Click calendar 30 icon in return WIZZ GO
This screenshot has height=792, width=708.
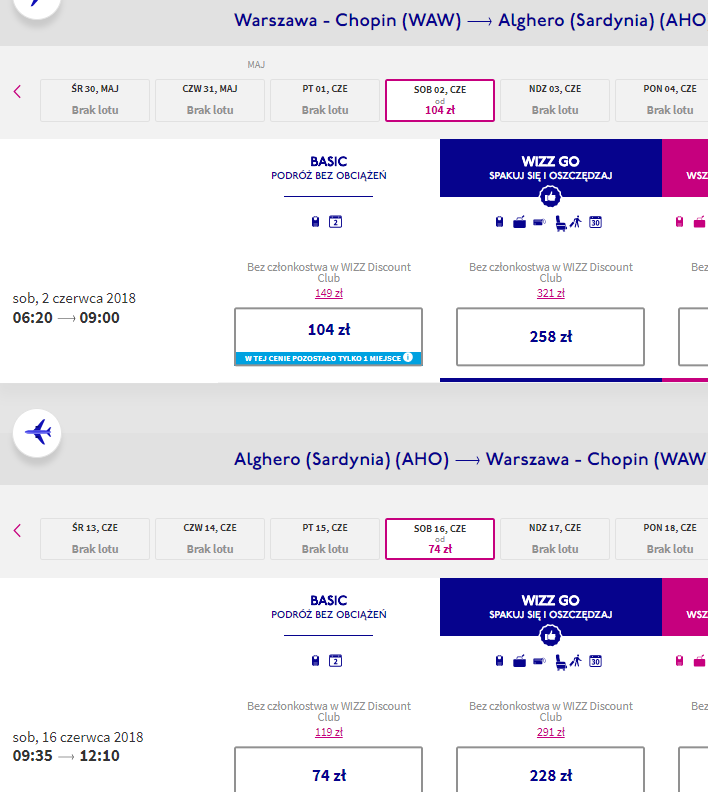595,661
